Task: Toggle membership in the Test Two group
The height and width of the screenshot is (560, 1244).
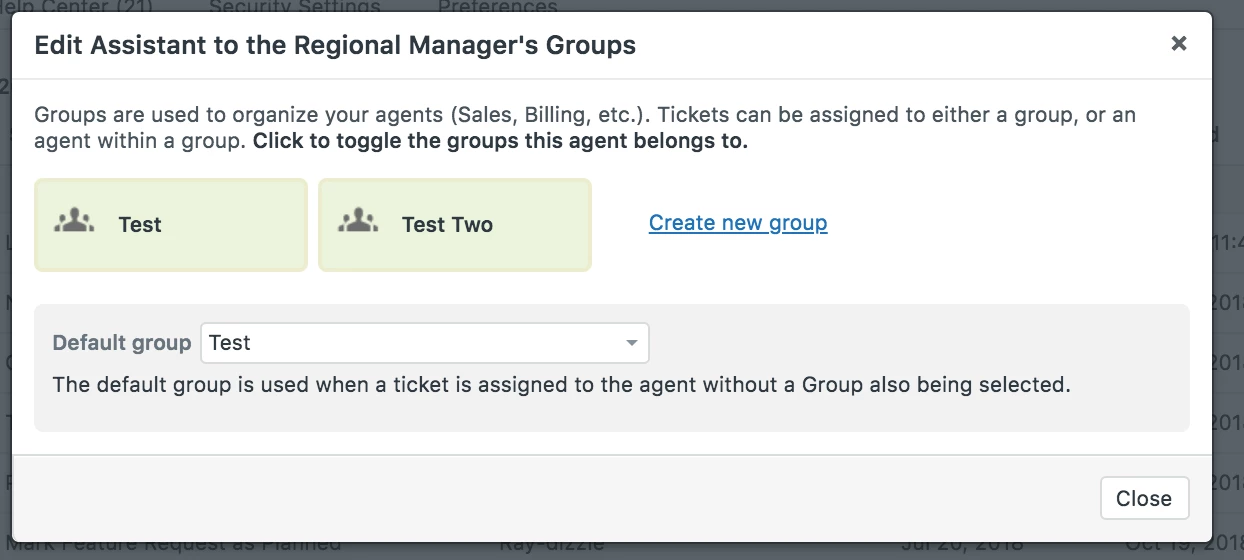Action: click(x=455, y=225)
